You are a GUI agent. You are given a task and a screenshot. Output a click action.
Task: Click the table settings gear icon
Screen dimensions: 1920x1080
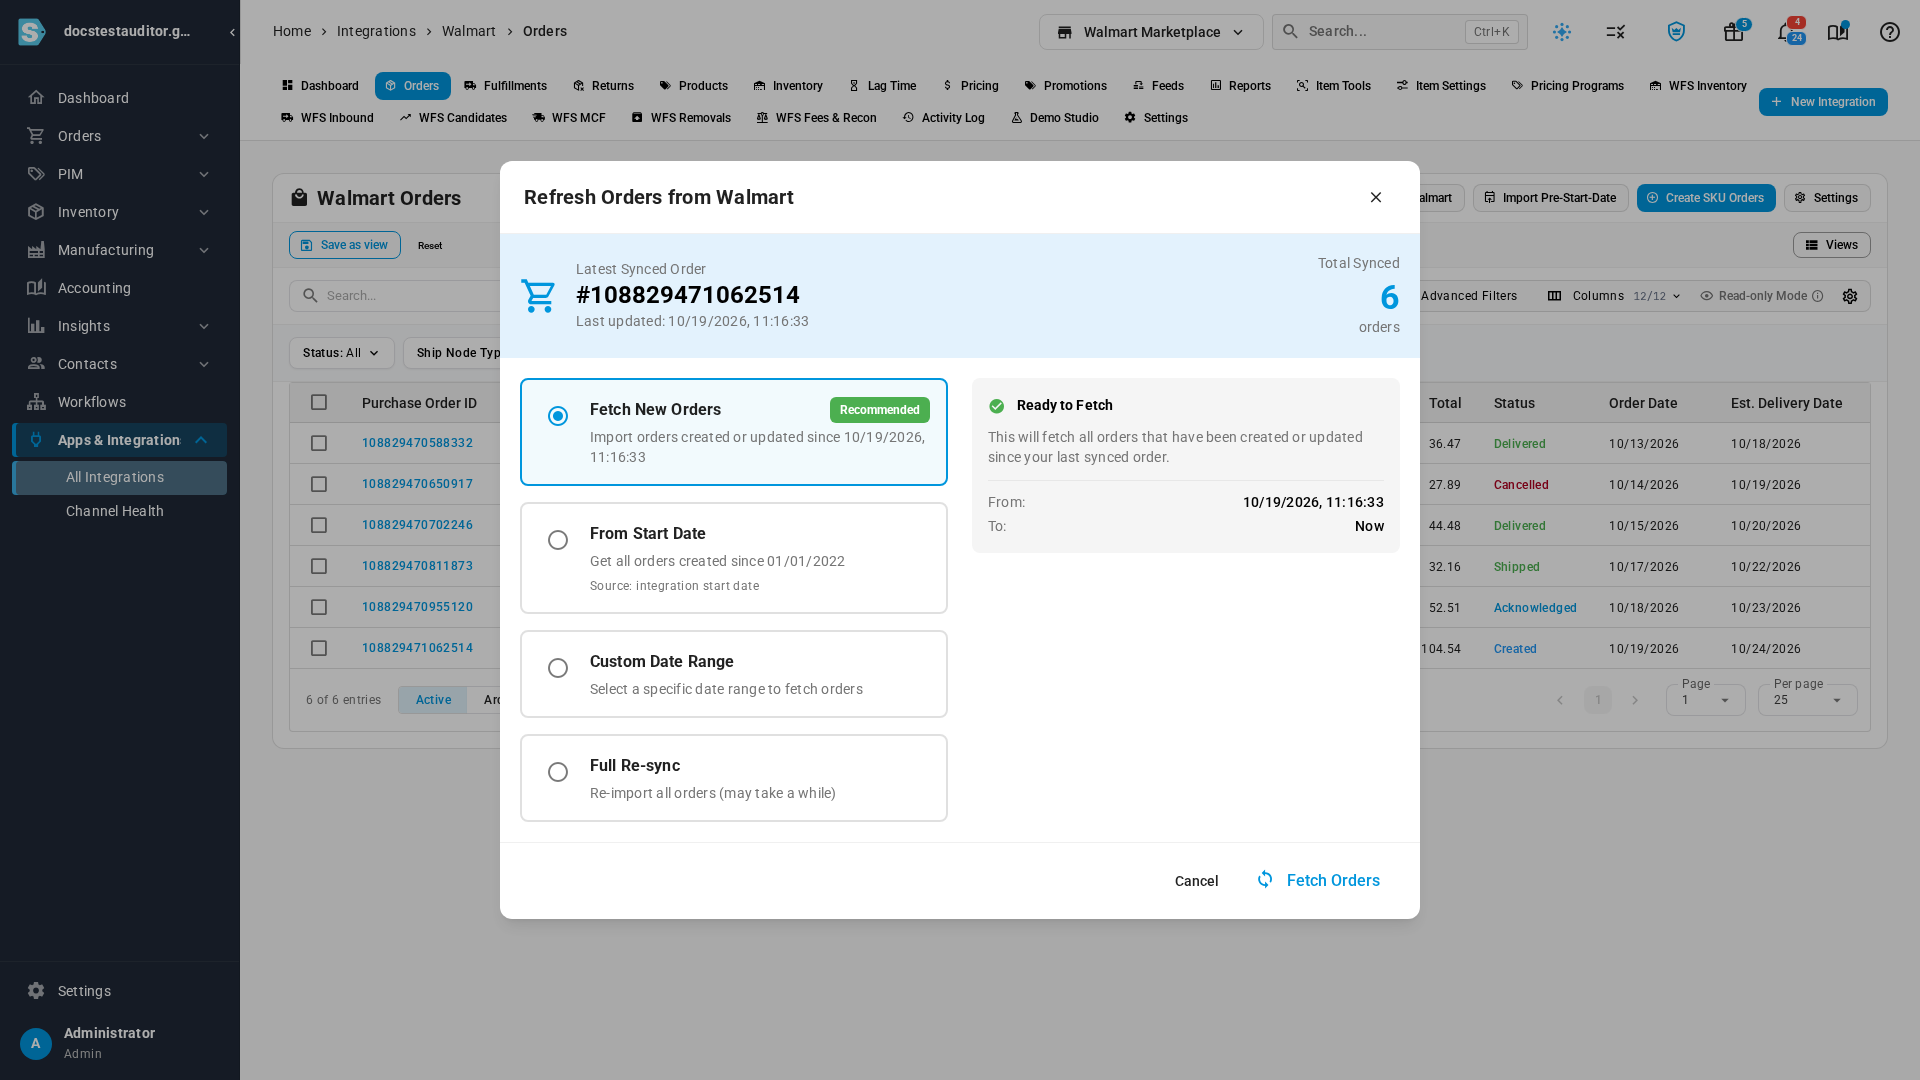pyautogui.click(x=1849, y=296)
